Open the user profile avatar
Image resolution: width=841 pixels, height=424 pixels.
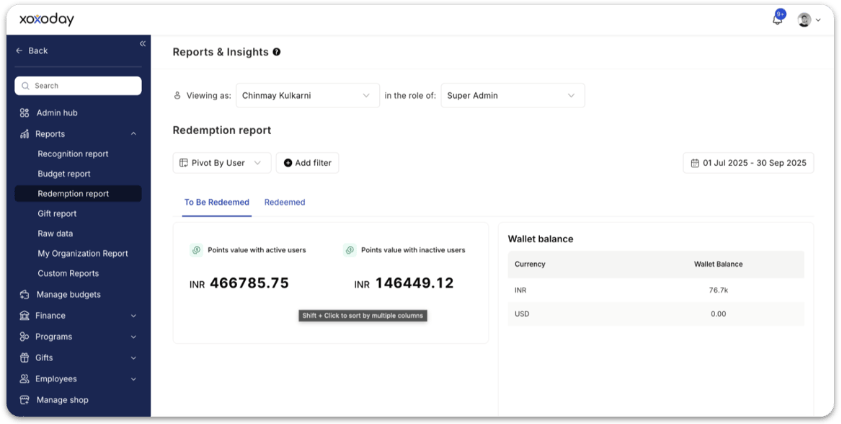804,20
